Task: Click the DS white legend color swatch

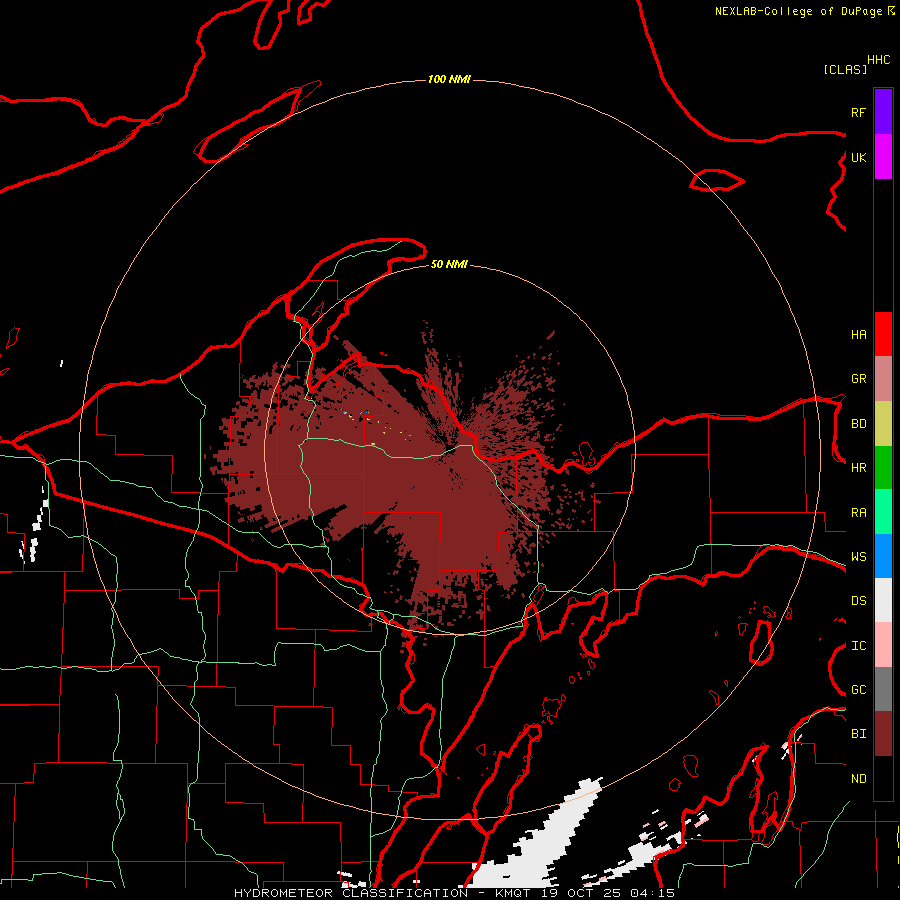Action: [x=883, y=600]
